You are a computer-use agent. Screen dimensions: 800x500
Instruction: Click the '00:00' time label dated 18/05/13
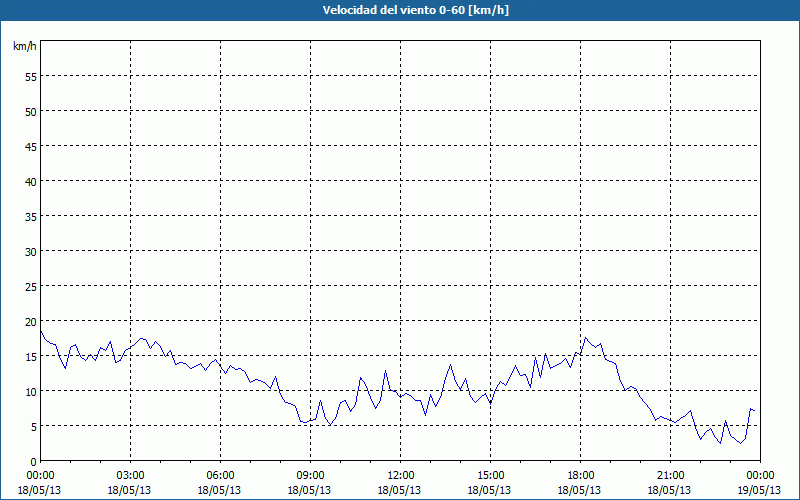click(40, 476)
